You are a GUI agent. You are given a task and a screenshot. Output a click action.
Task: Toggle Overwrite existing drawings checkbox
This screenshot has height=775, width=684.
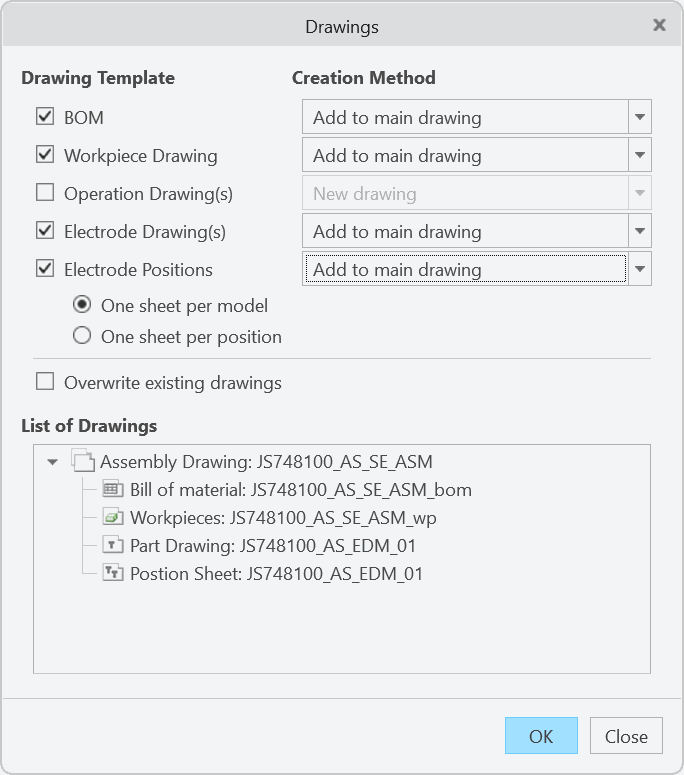tap(45, 382)
